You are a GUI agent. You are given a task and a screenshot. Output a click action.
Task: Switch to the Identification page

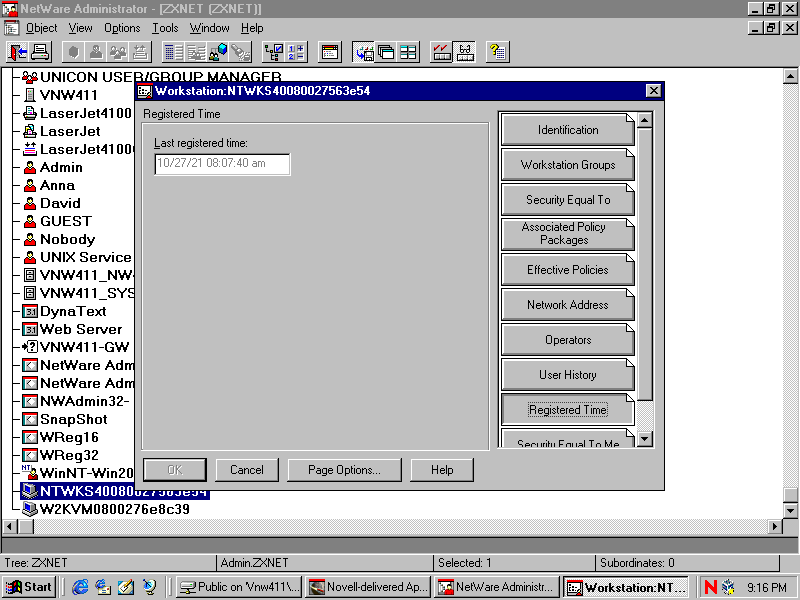point(568,130)
